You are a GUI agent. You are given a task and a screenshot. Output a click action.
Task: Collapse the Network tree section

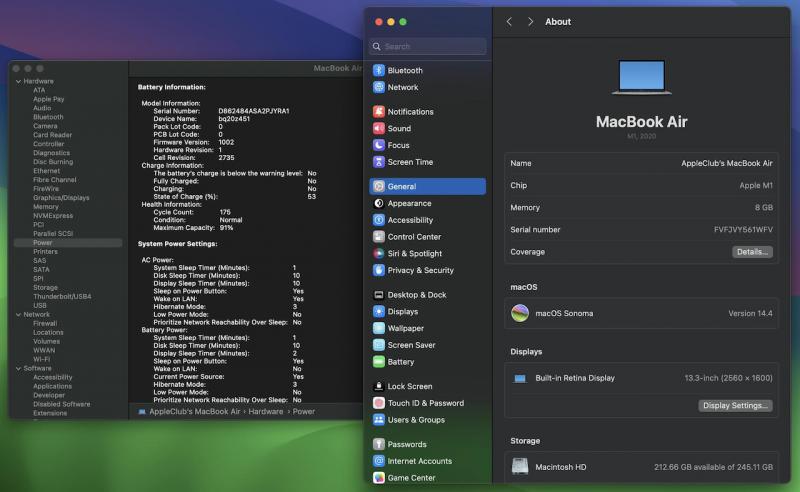pos(17,314)
